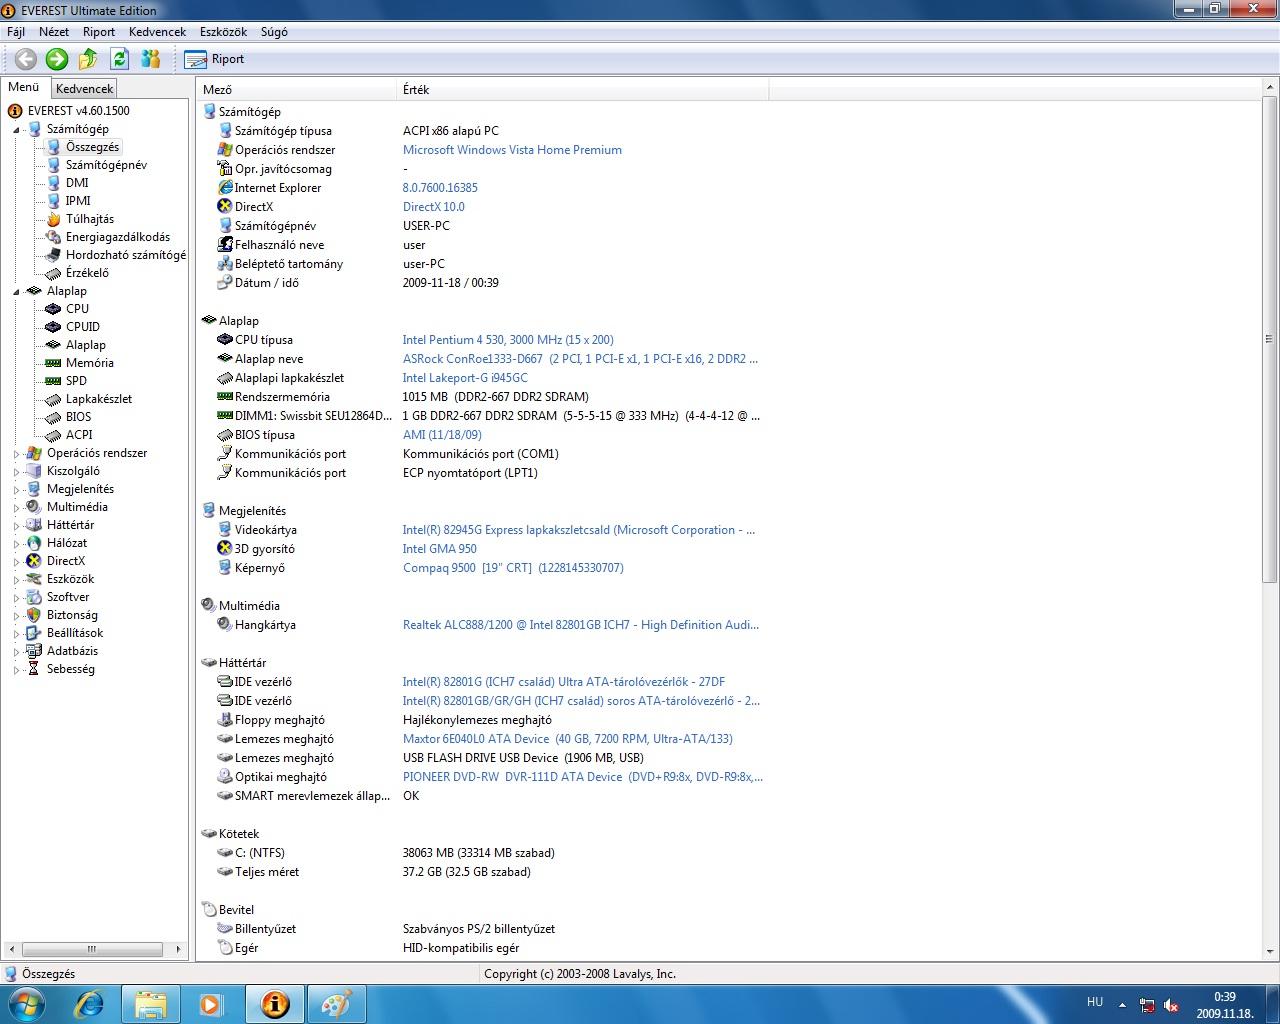1280x1024 pixels.
Task: Collapse the Számítógép tree node
Action: 16,130
